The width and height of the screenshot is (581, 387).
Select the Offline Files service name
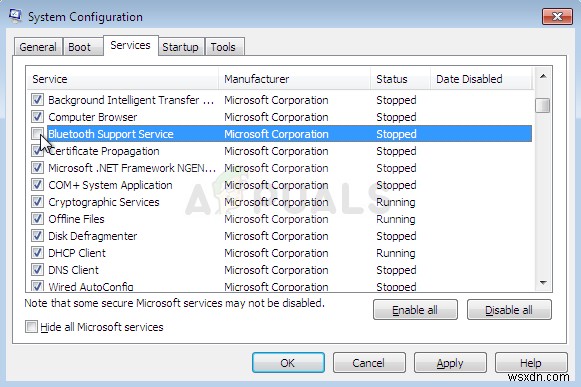click(76, 219)
